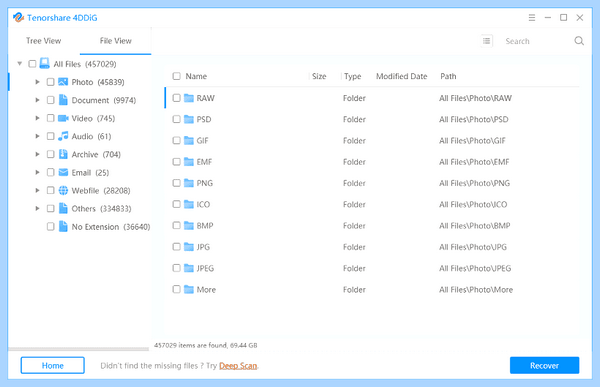Select the Audio (61) tree item
The height and width of the screenshot is (387, 600).
click(x=91, y=136)
